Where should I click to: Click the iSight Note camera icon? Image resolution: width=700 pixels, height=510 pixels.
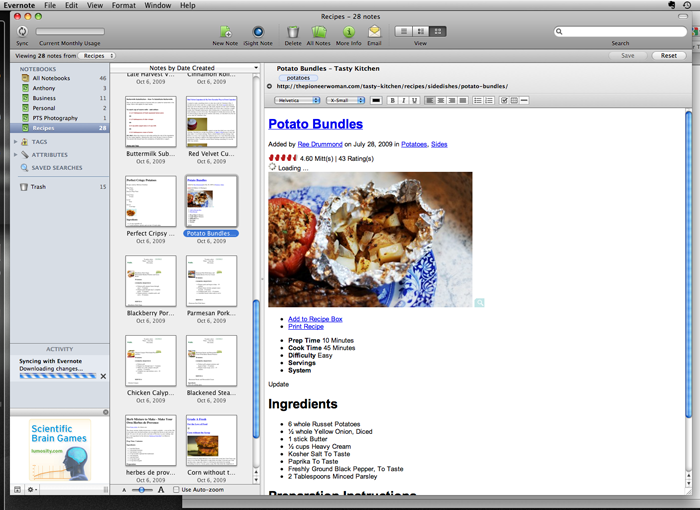[258, 32]
